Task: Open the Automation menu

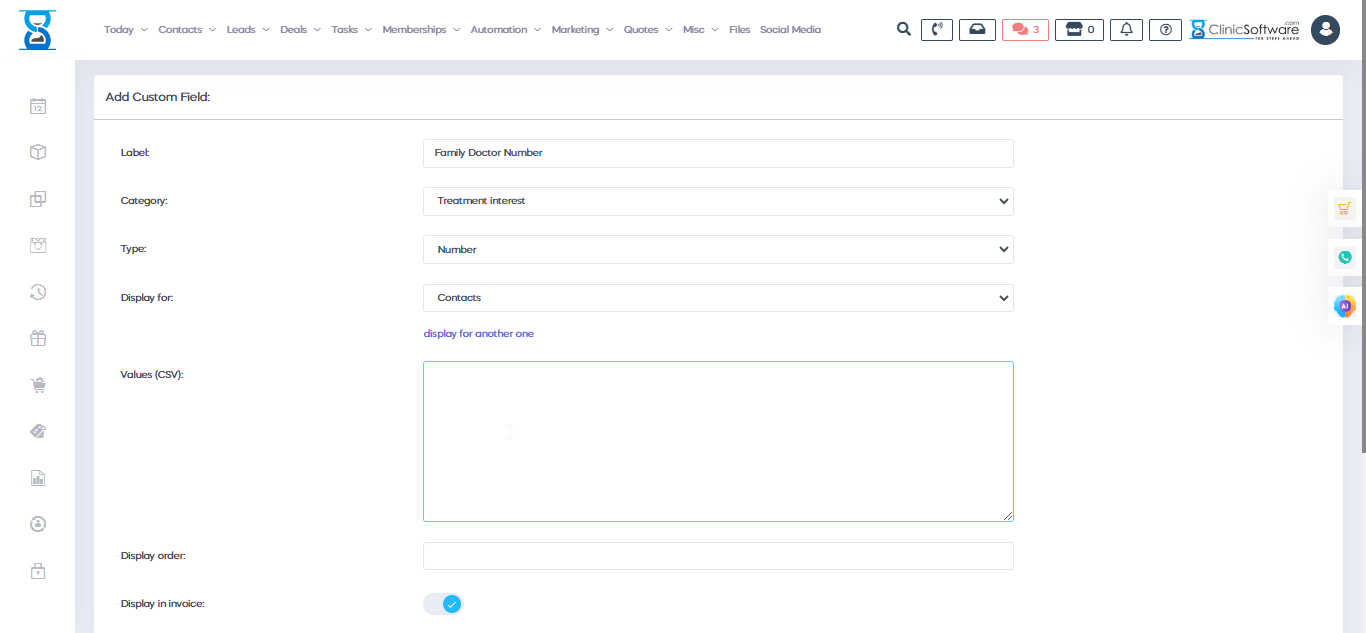Action: click(505, 30)
